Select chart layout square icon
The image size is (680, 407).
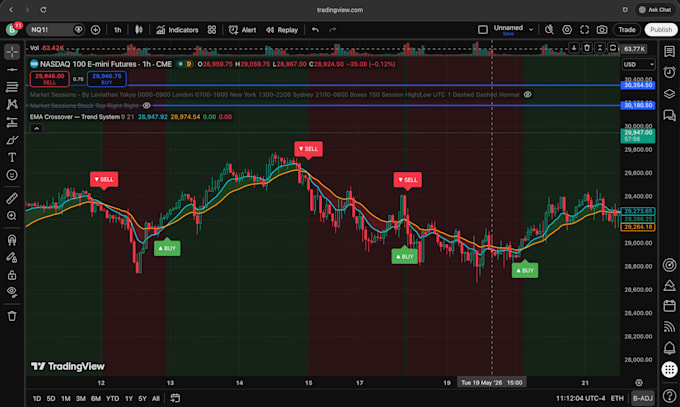(x=483, y=30)
